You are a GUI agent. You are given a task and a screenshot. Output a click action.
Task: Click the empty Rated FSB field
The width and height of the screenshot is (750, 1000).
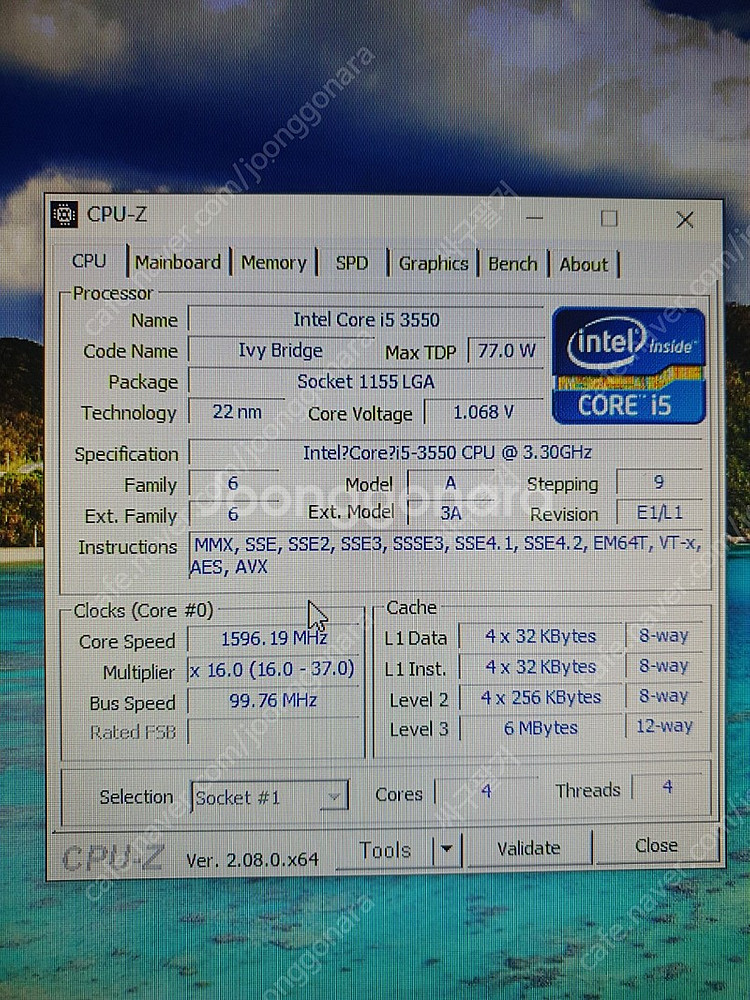(273, 731)
